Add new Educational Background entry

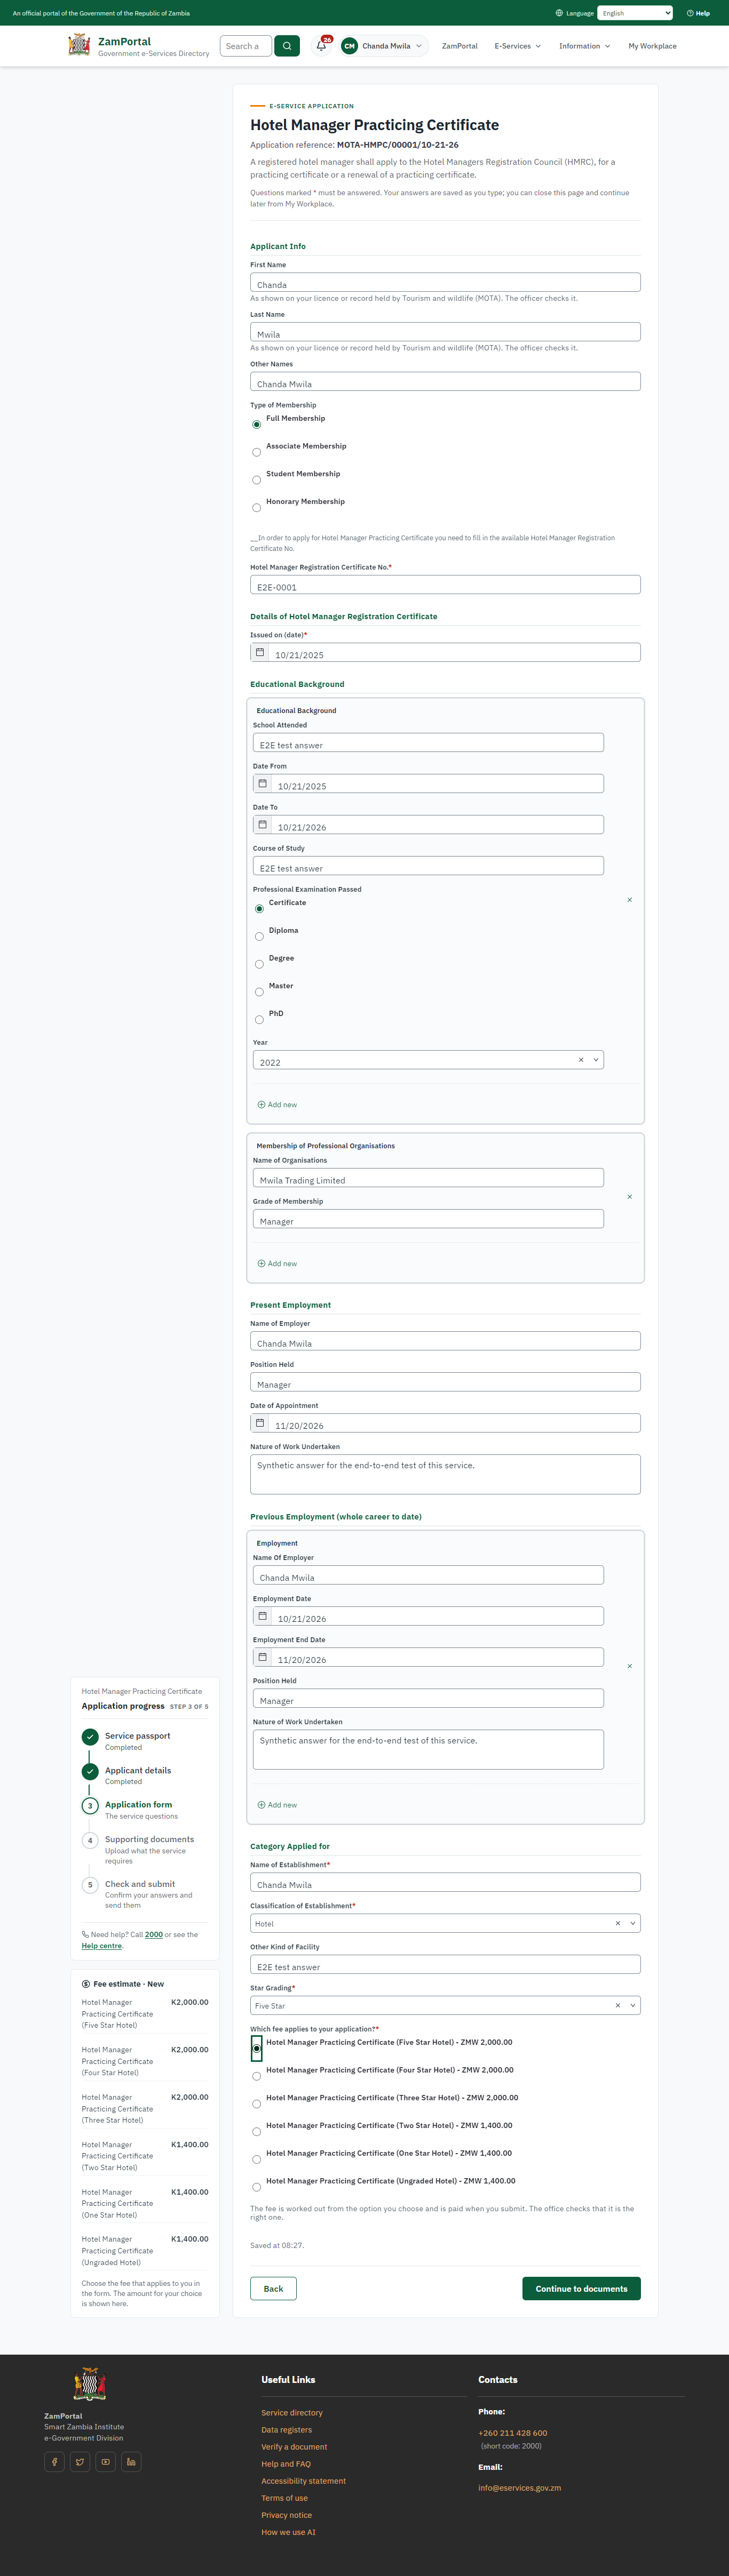[x=277, y=1105]
